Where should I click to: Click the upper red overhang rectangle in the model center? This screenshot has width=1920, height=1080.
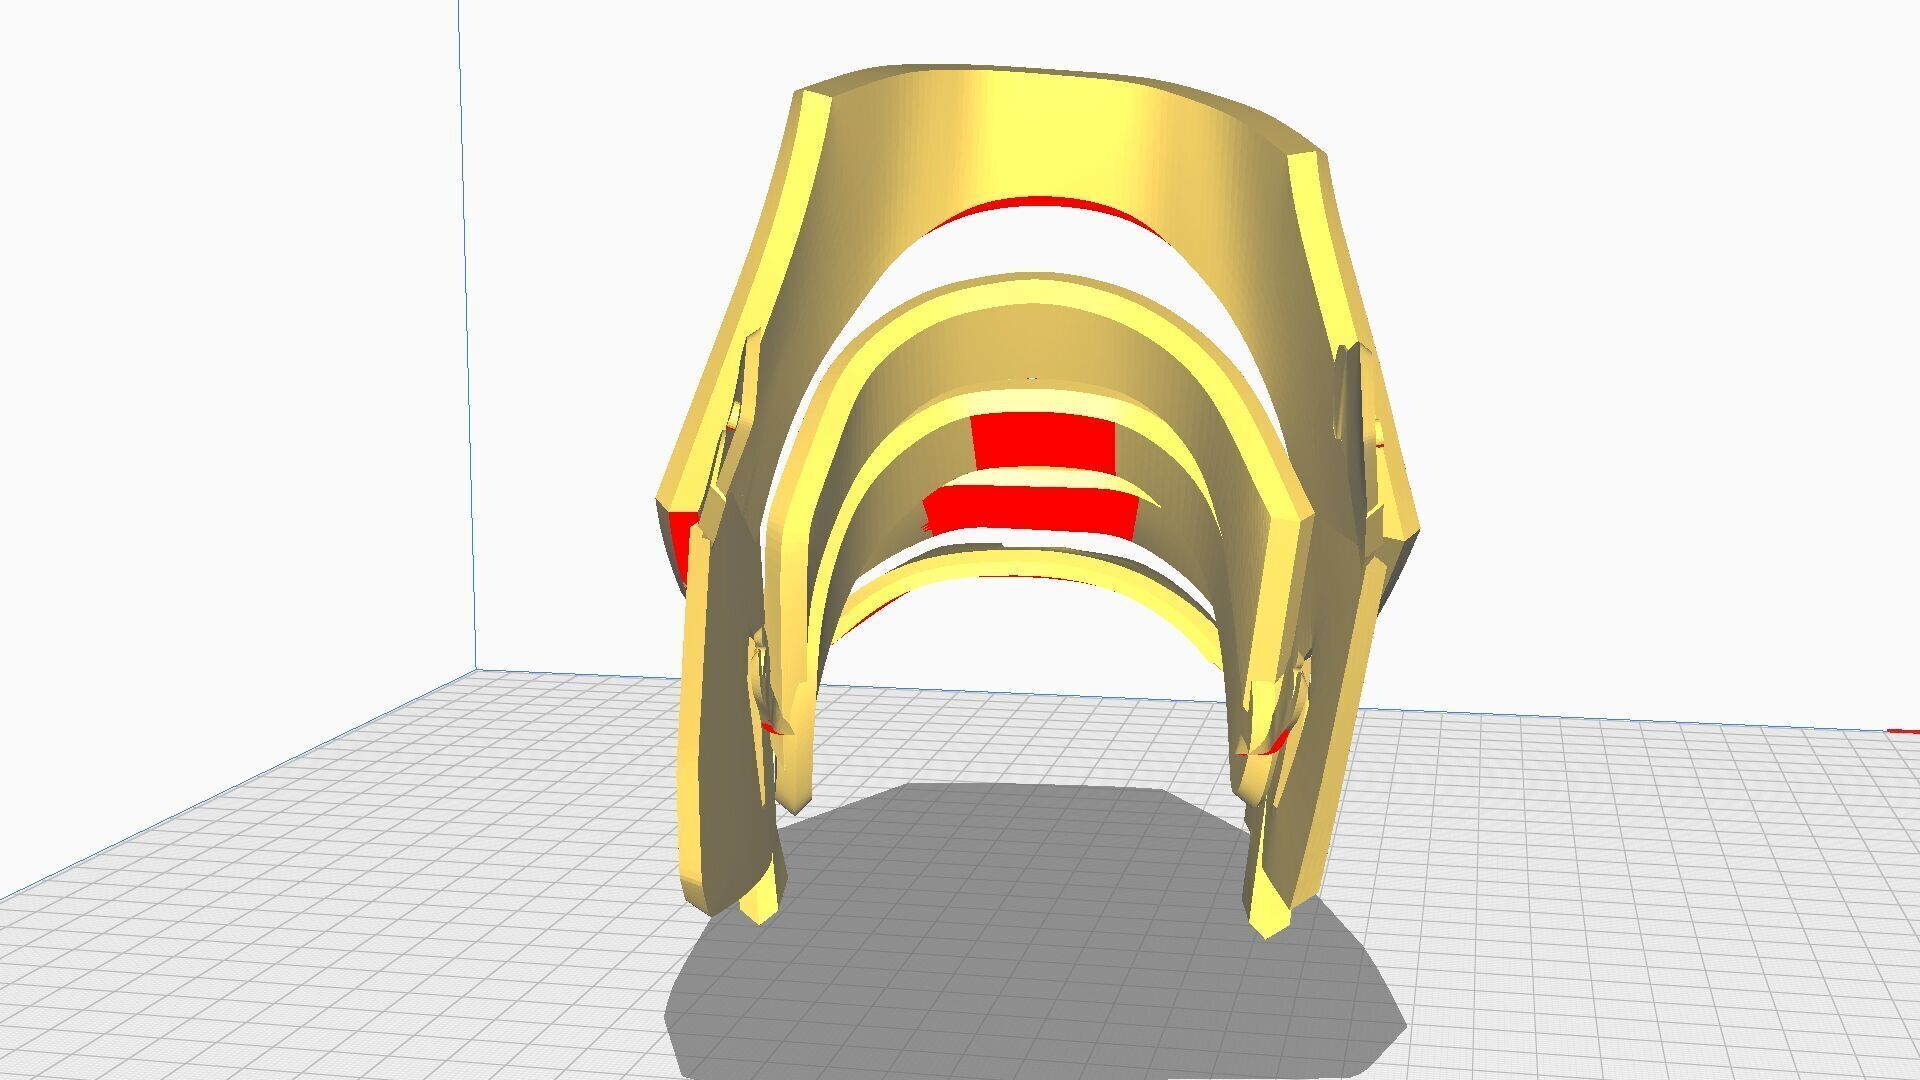(x=1043, y=441)
